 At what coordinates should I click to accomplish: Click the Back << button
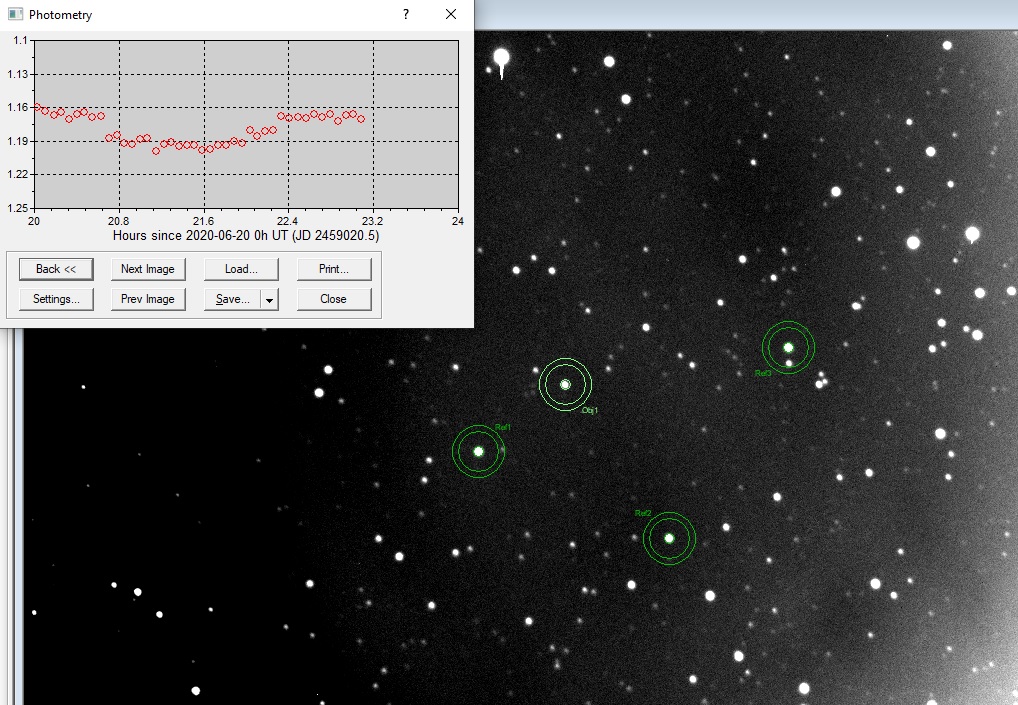click(x=56, y=269)
